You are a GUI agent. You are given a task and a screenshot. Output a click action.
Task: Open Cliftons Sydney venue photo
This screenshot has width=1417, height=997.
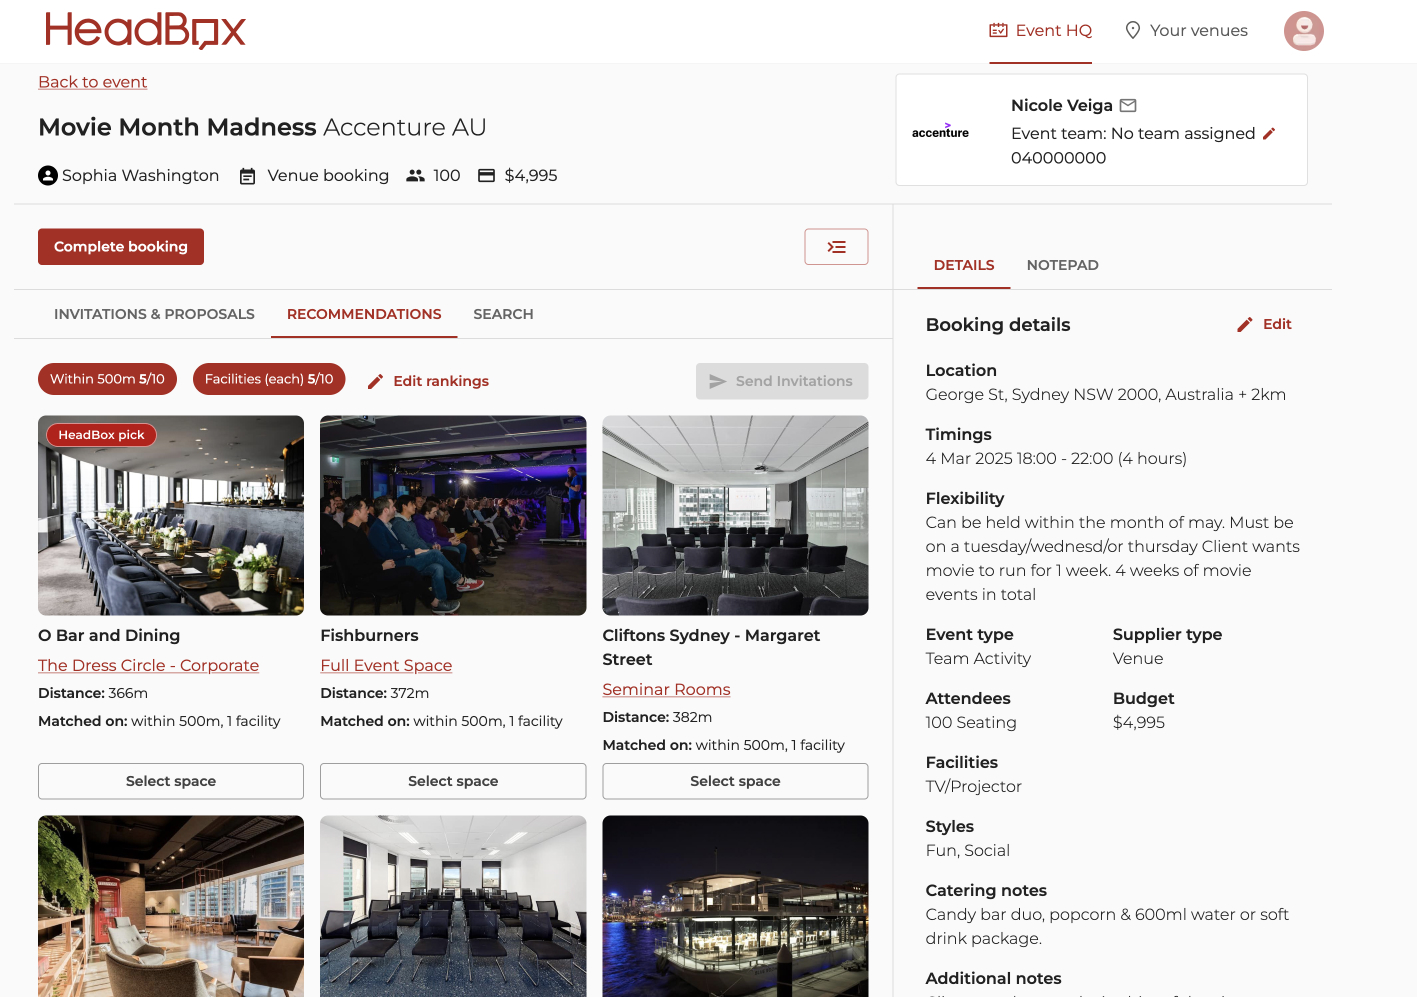coord(735,515)
